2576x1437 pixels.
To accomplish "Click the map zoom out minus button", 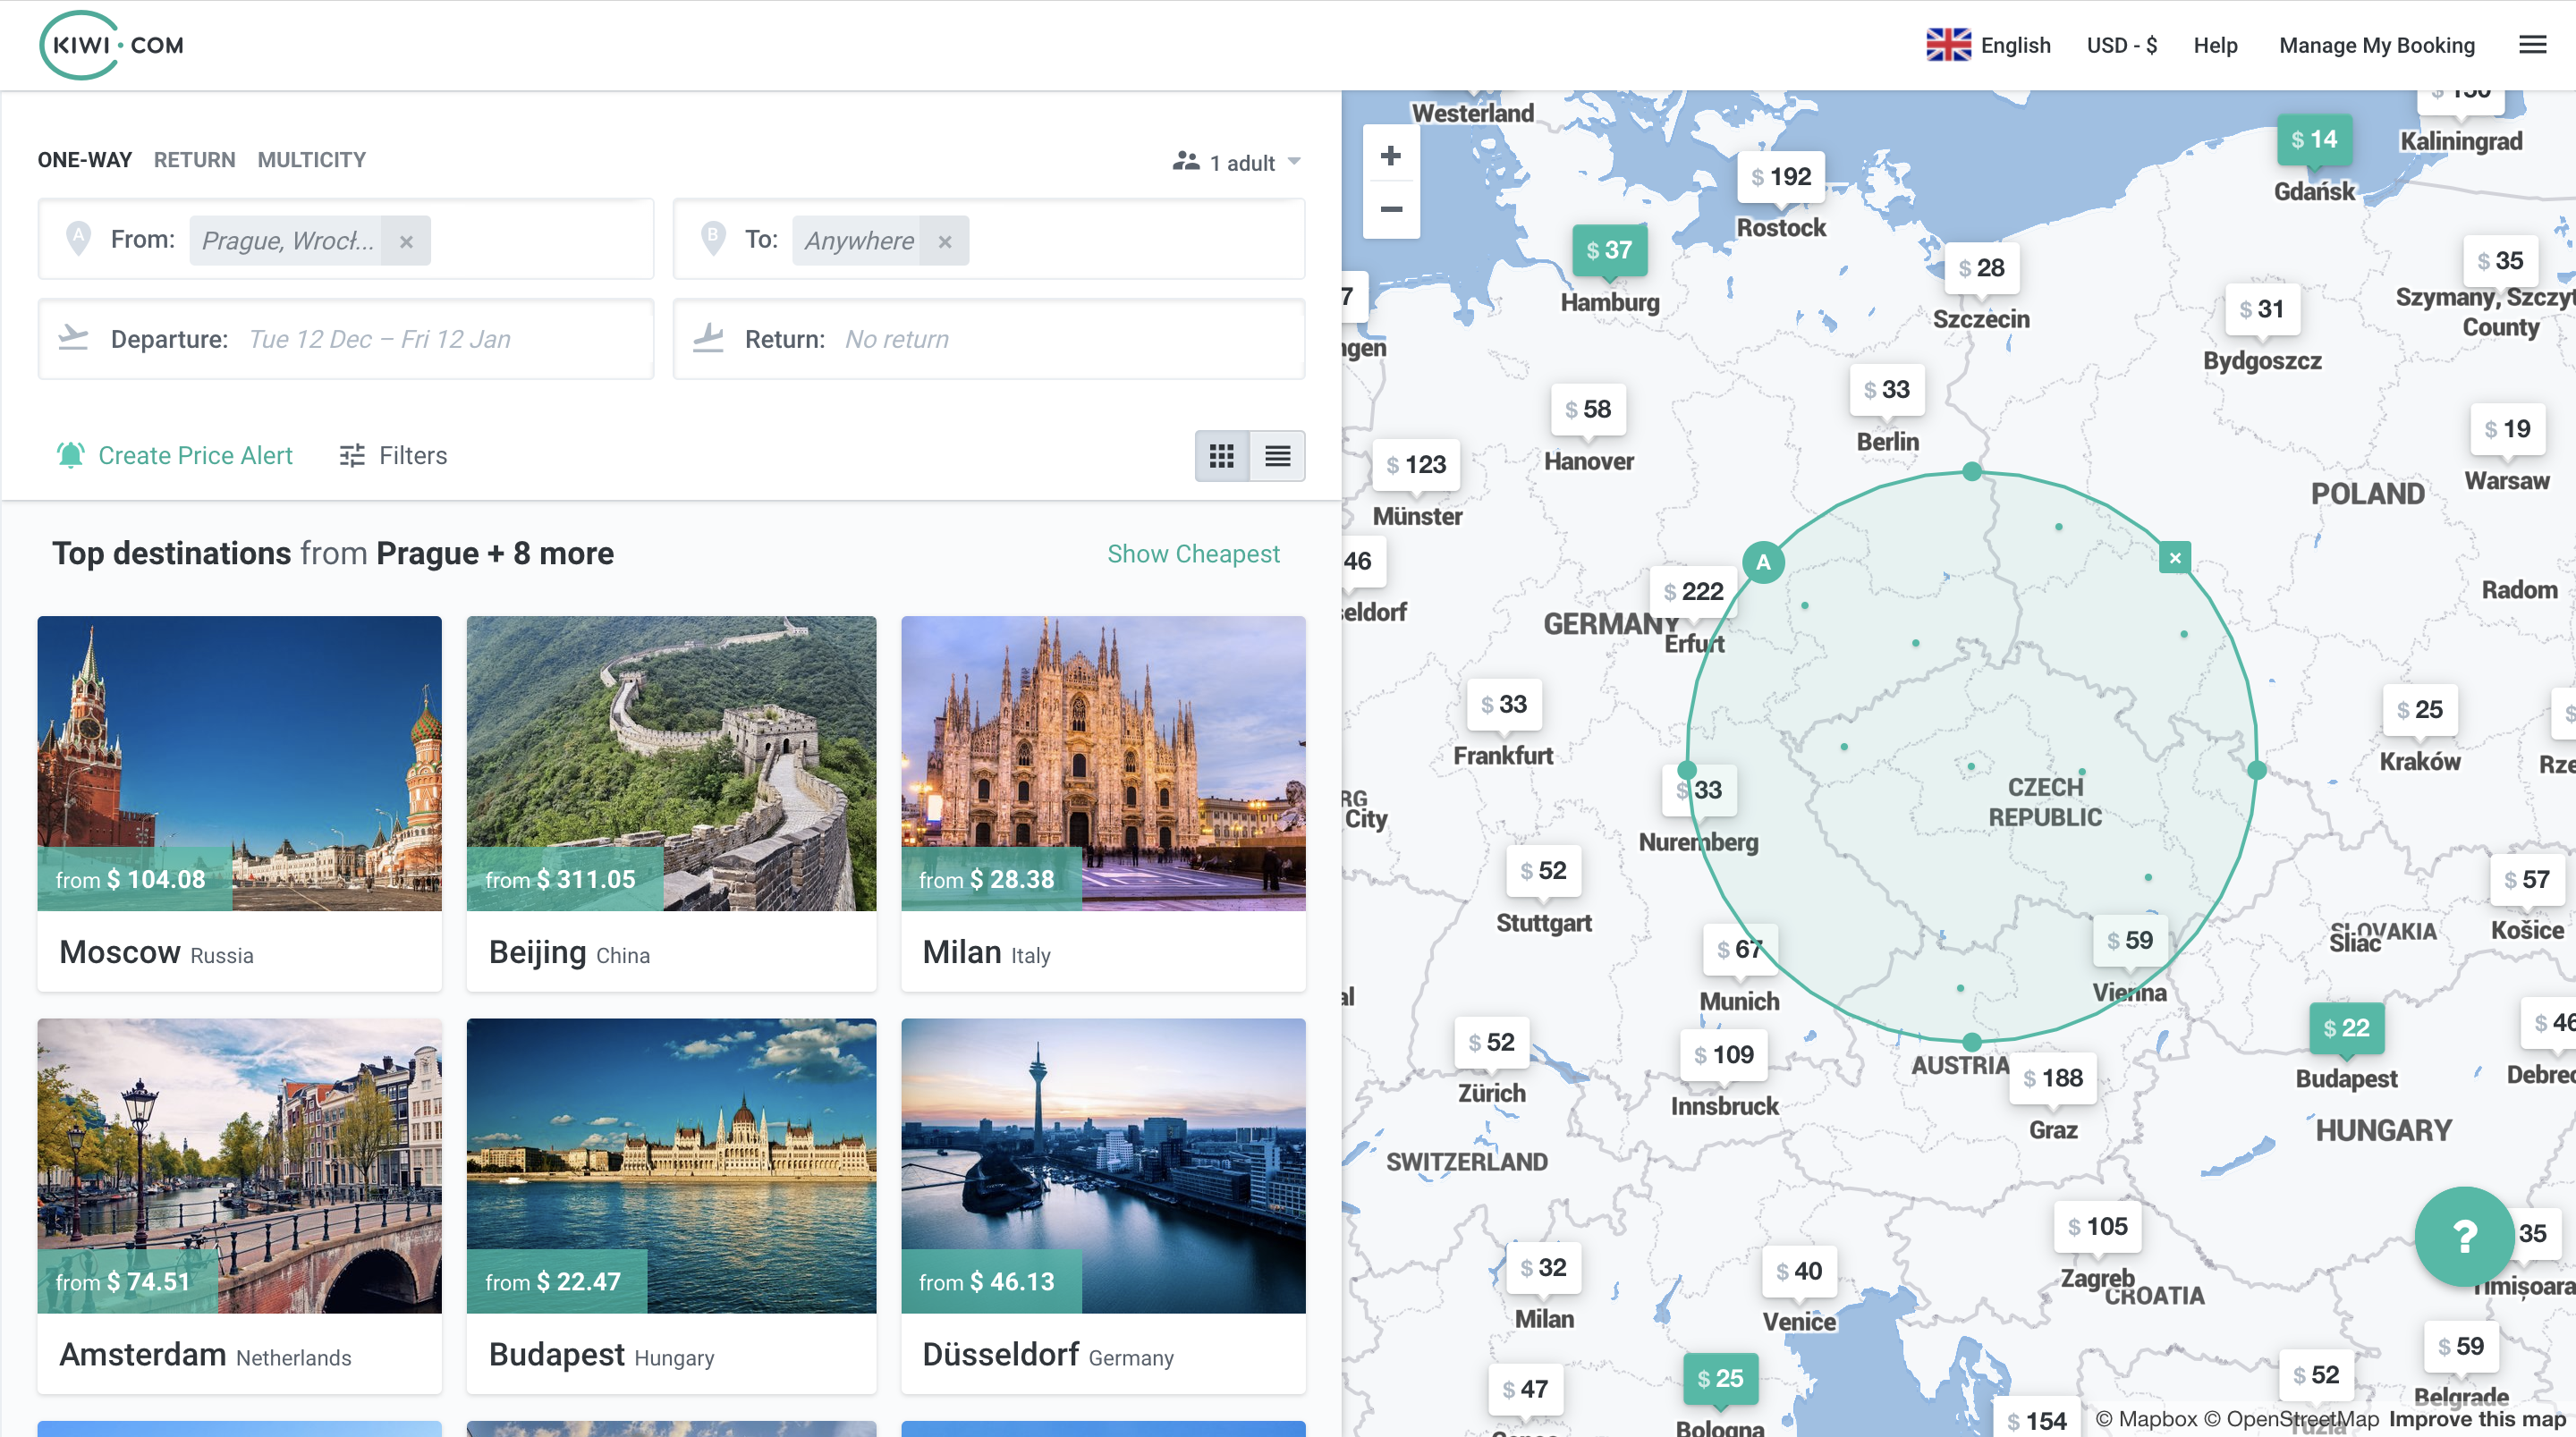I will click(x=1390, y=210).
